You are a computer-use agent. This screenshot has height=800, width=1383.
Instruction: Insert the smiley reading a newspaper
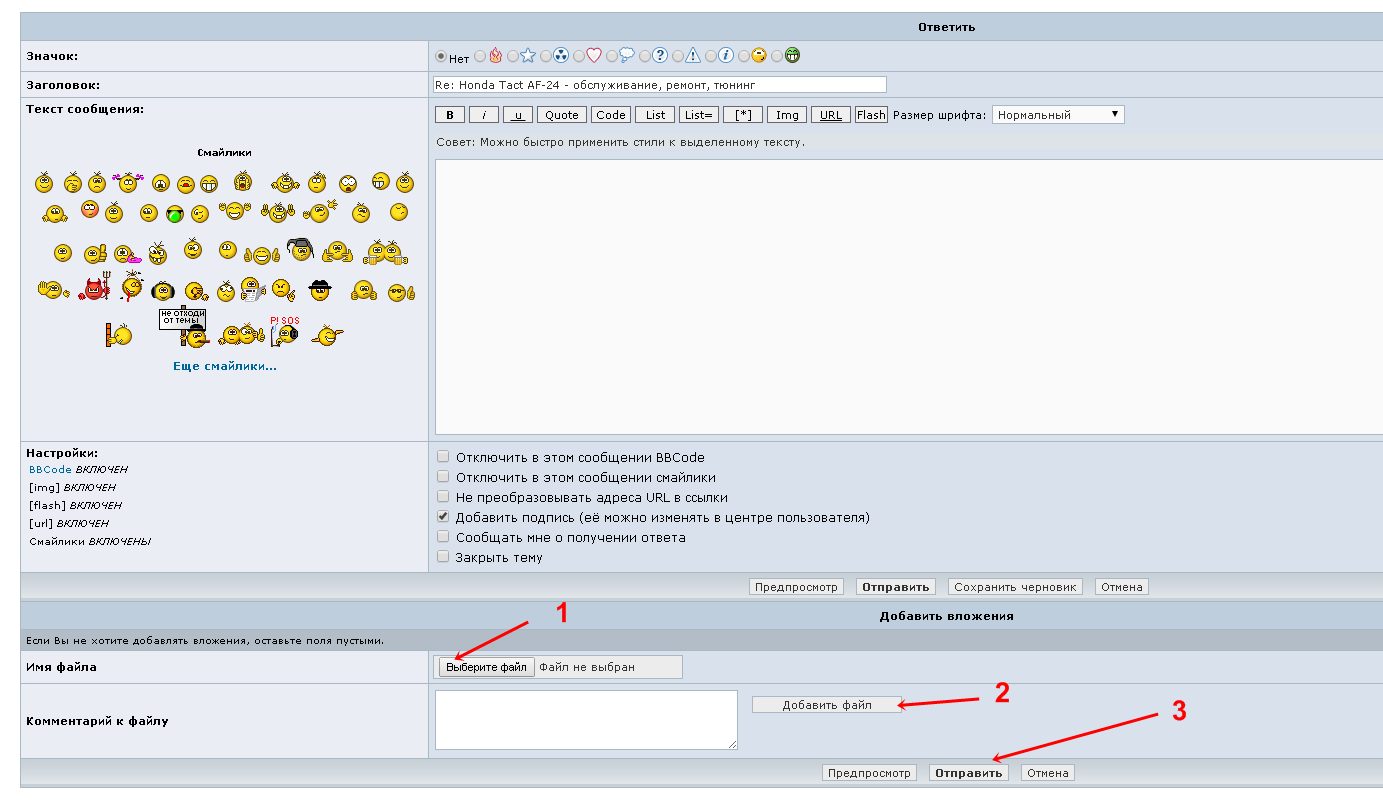coord(253,291)
